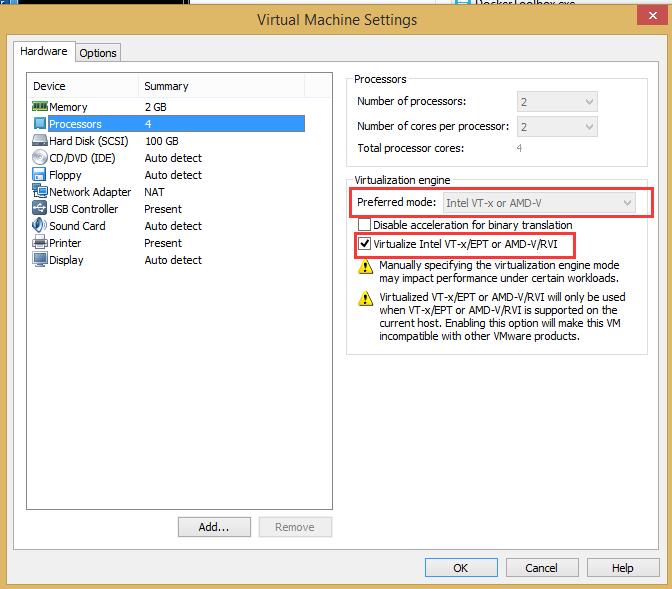
Task: Click the Processors chip icon
Action: tap(40, 123)
